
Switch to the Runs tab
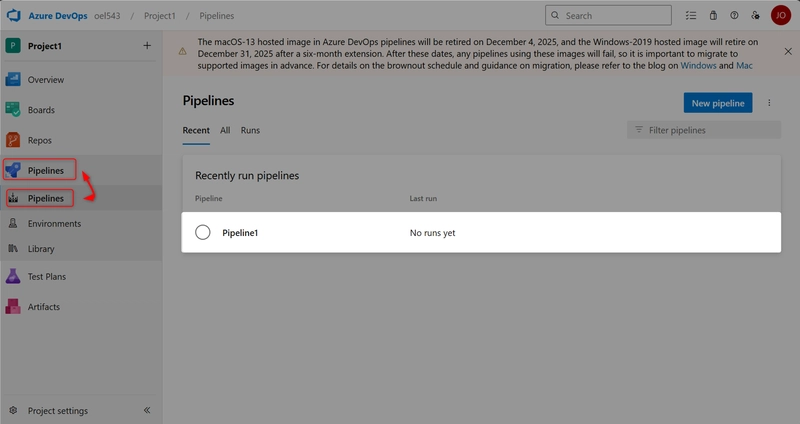point(250,130)
